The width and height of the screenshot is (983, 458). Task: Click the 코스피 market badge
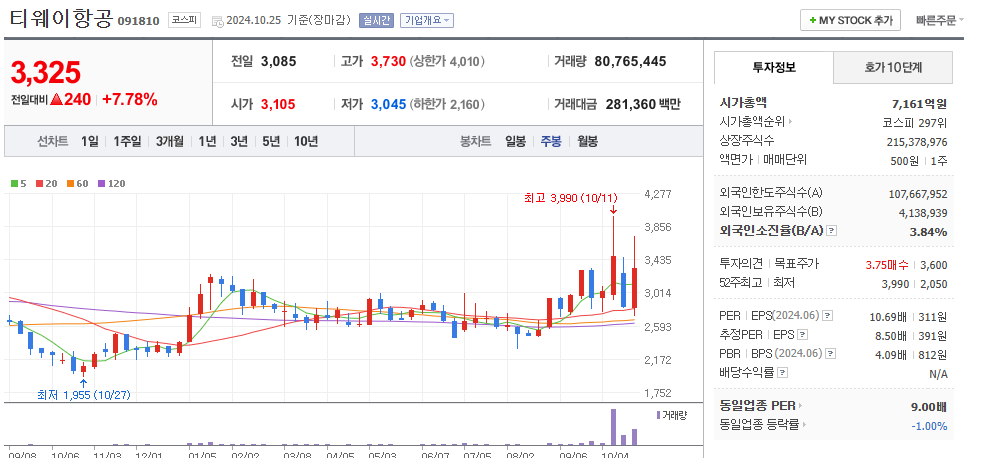click(184, 21)
